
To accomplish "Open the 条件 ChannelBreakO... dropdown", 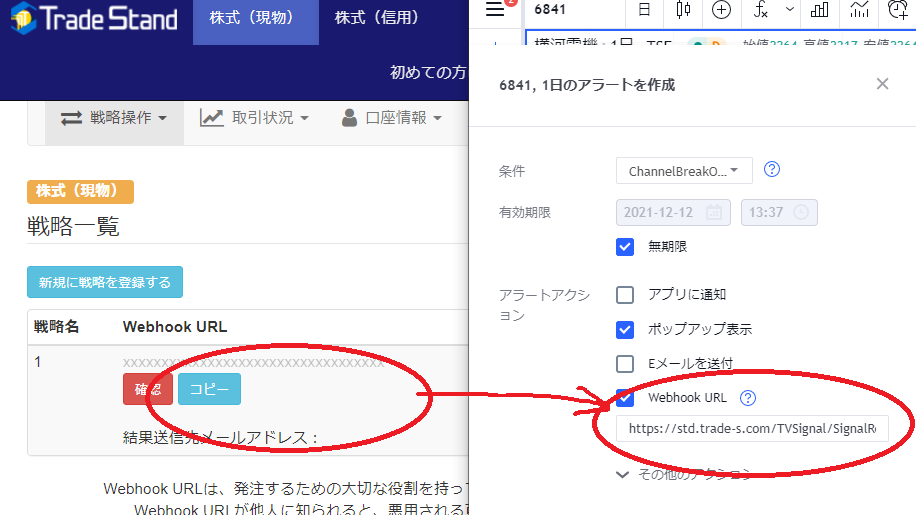I will tap(684, 171).
